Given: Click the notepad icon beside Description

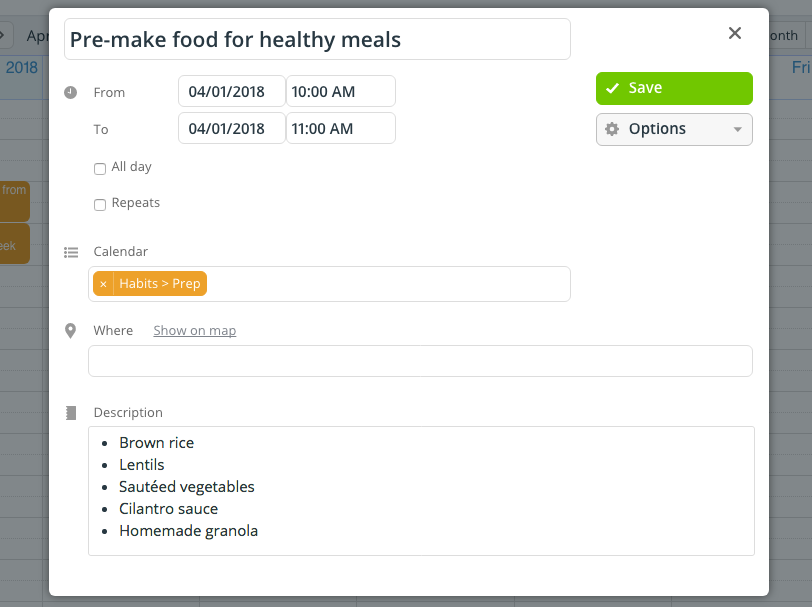Looking at the screenshot, I should pos(70,412).
